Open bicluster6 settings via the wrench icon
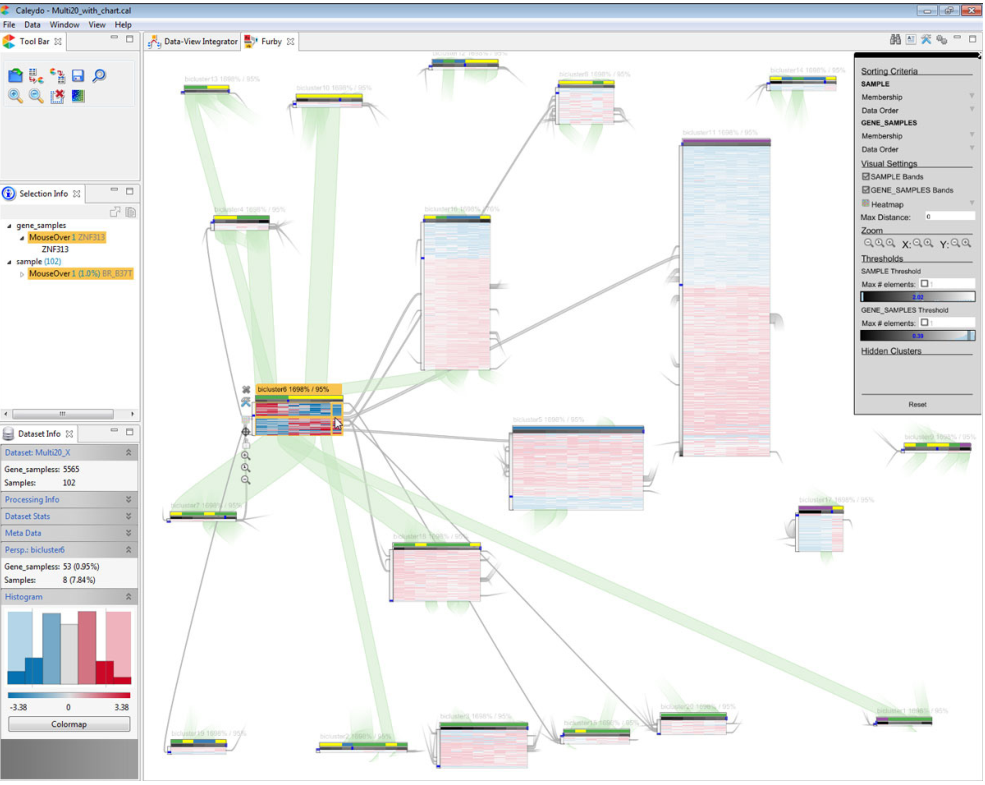 point(246,400)
